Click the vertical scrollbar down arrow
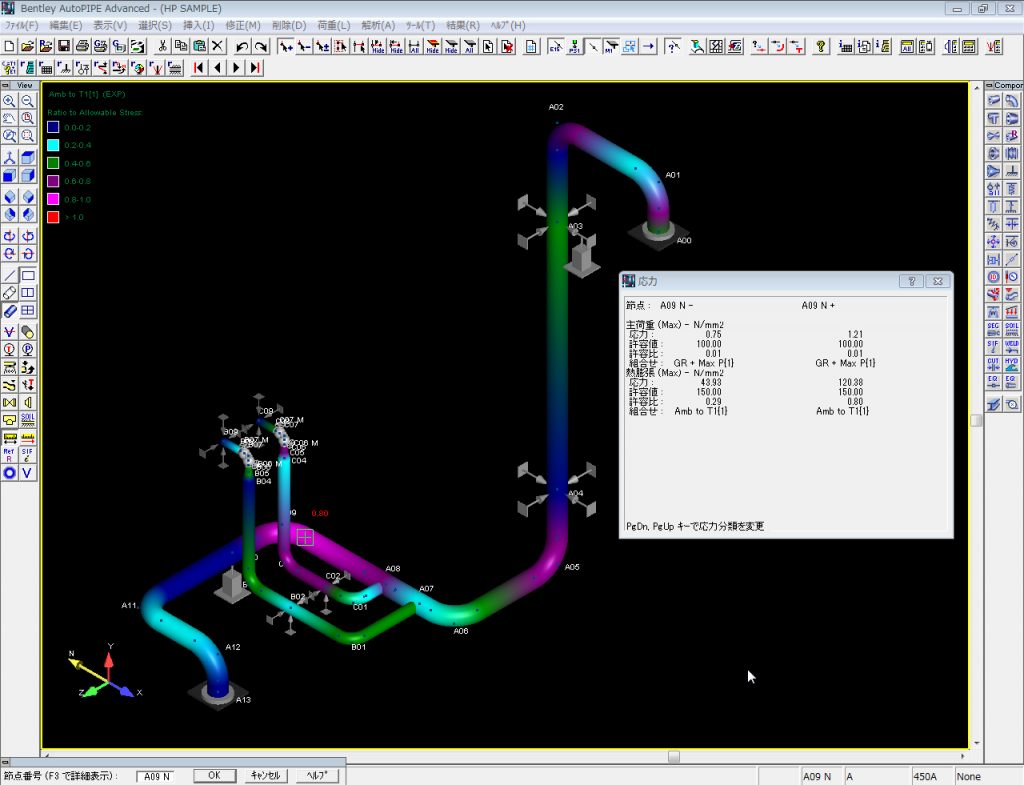This screenshot has width=1024, height=785. [977, 743]
